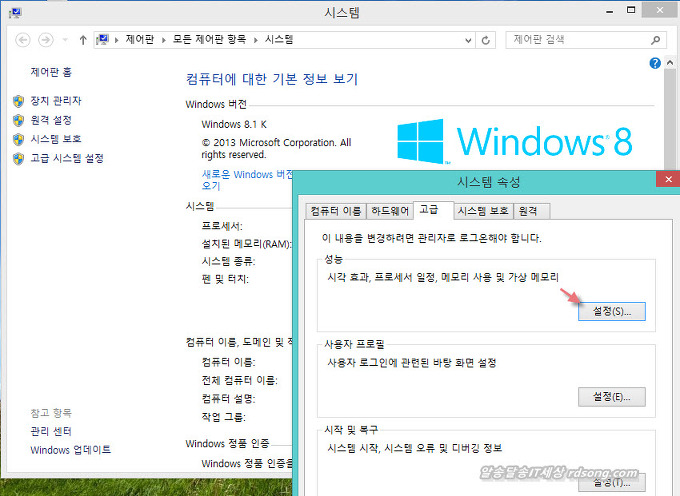Click the shield icon beside 장치 관리자

tap(18, 101)
